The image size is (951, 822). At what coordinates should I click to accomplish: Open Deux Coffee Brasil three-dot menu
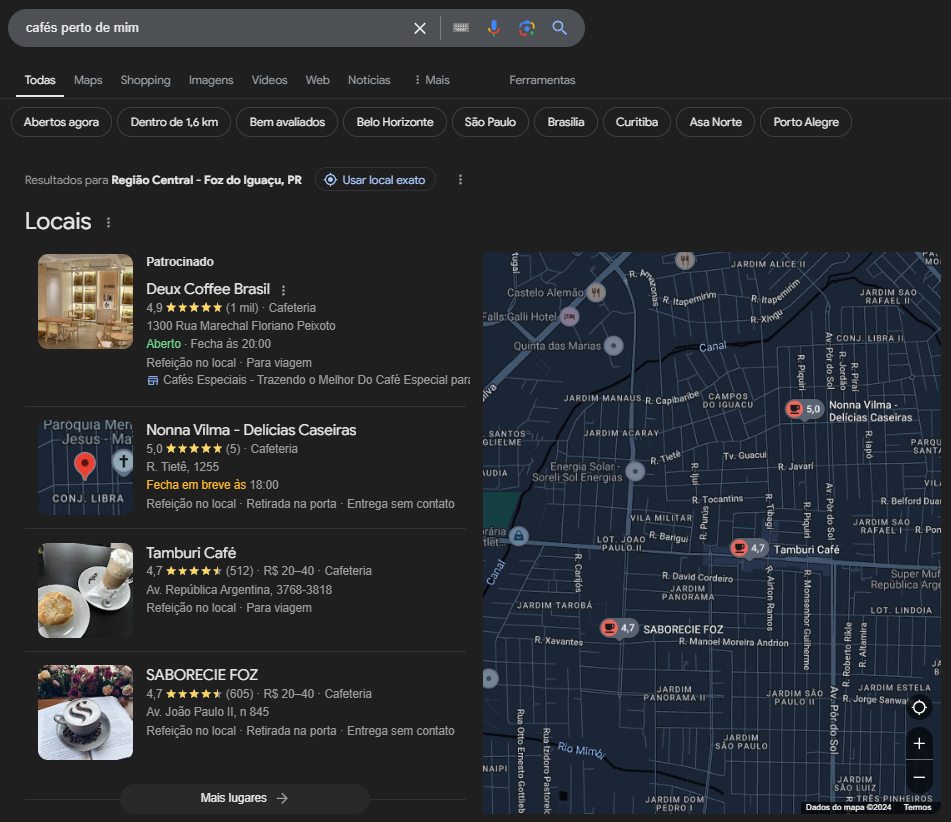click(x=283, y=290)
